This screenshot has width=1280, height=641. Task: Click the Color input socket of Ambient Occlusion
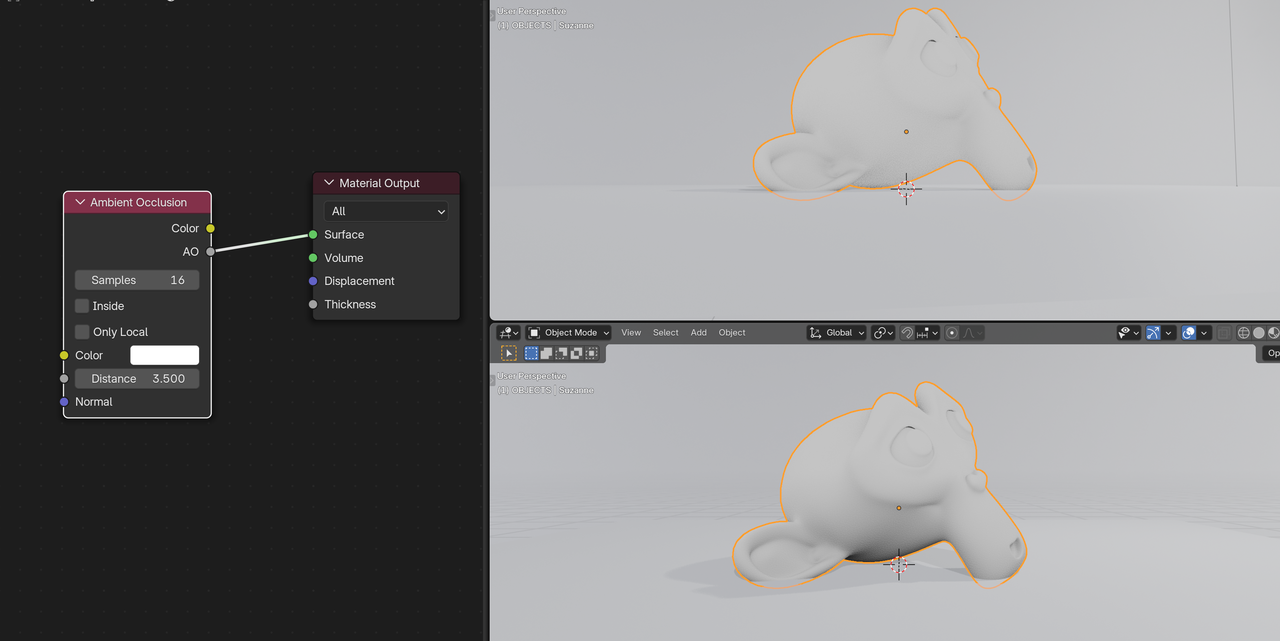point(64,355)
